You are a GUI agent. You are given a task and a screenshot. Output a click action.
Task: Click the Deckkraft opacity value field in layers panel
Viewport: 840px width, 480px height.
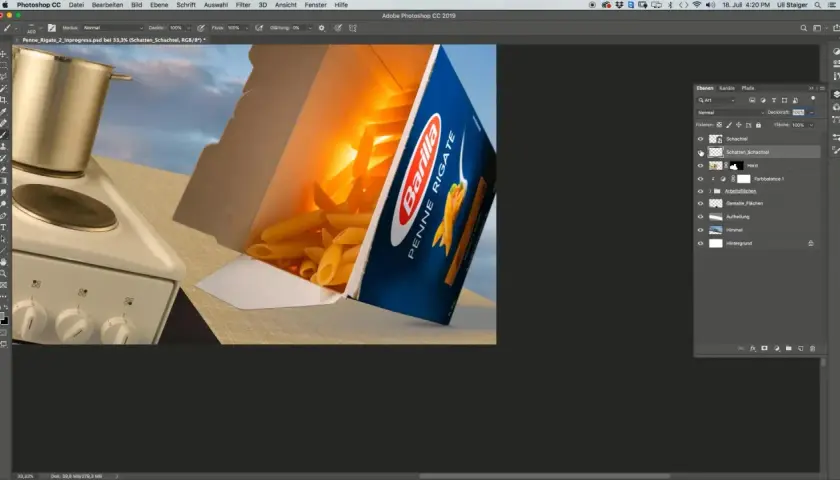tap(799, 112)
